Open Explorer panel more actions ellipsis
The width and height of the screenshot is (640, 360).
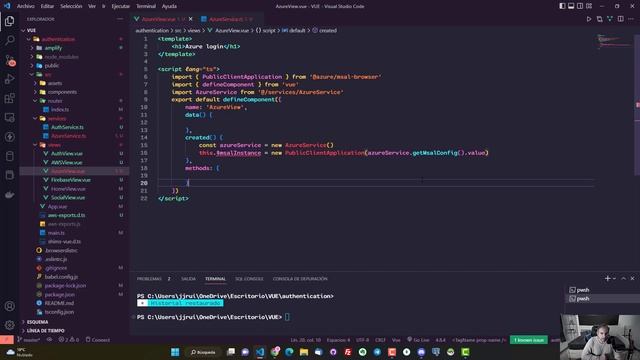tap(120, 19)
